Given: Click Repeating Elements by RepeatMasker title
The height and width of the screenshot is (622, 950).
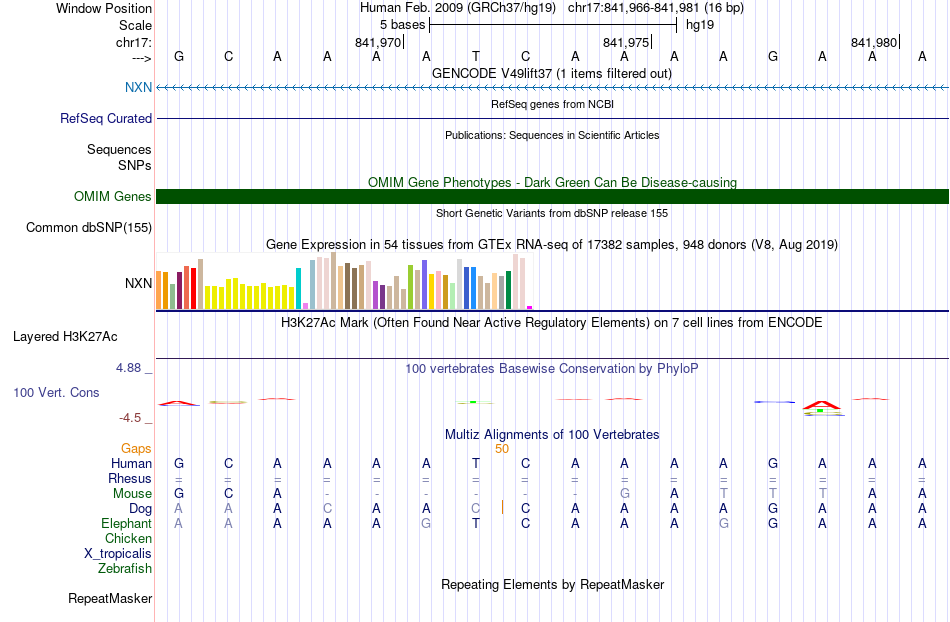Looking at the screenshot, I should tap(552, 584).
